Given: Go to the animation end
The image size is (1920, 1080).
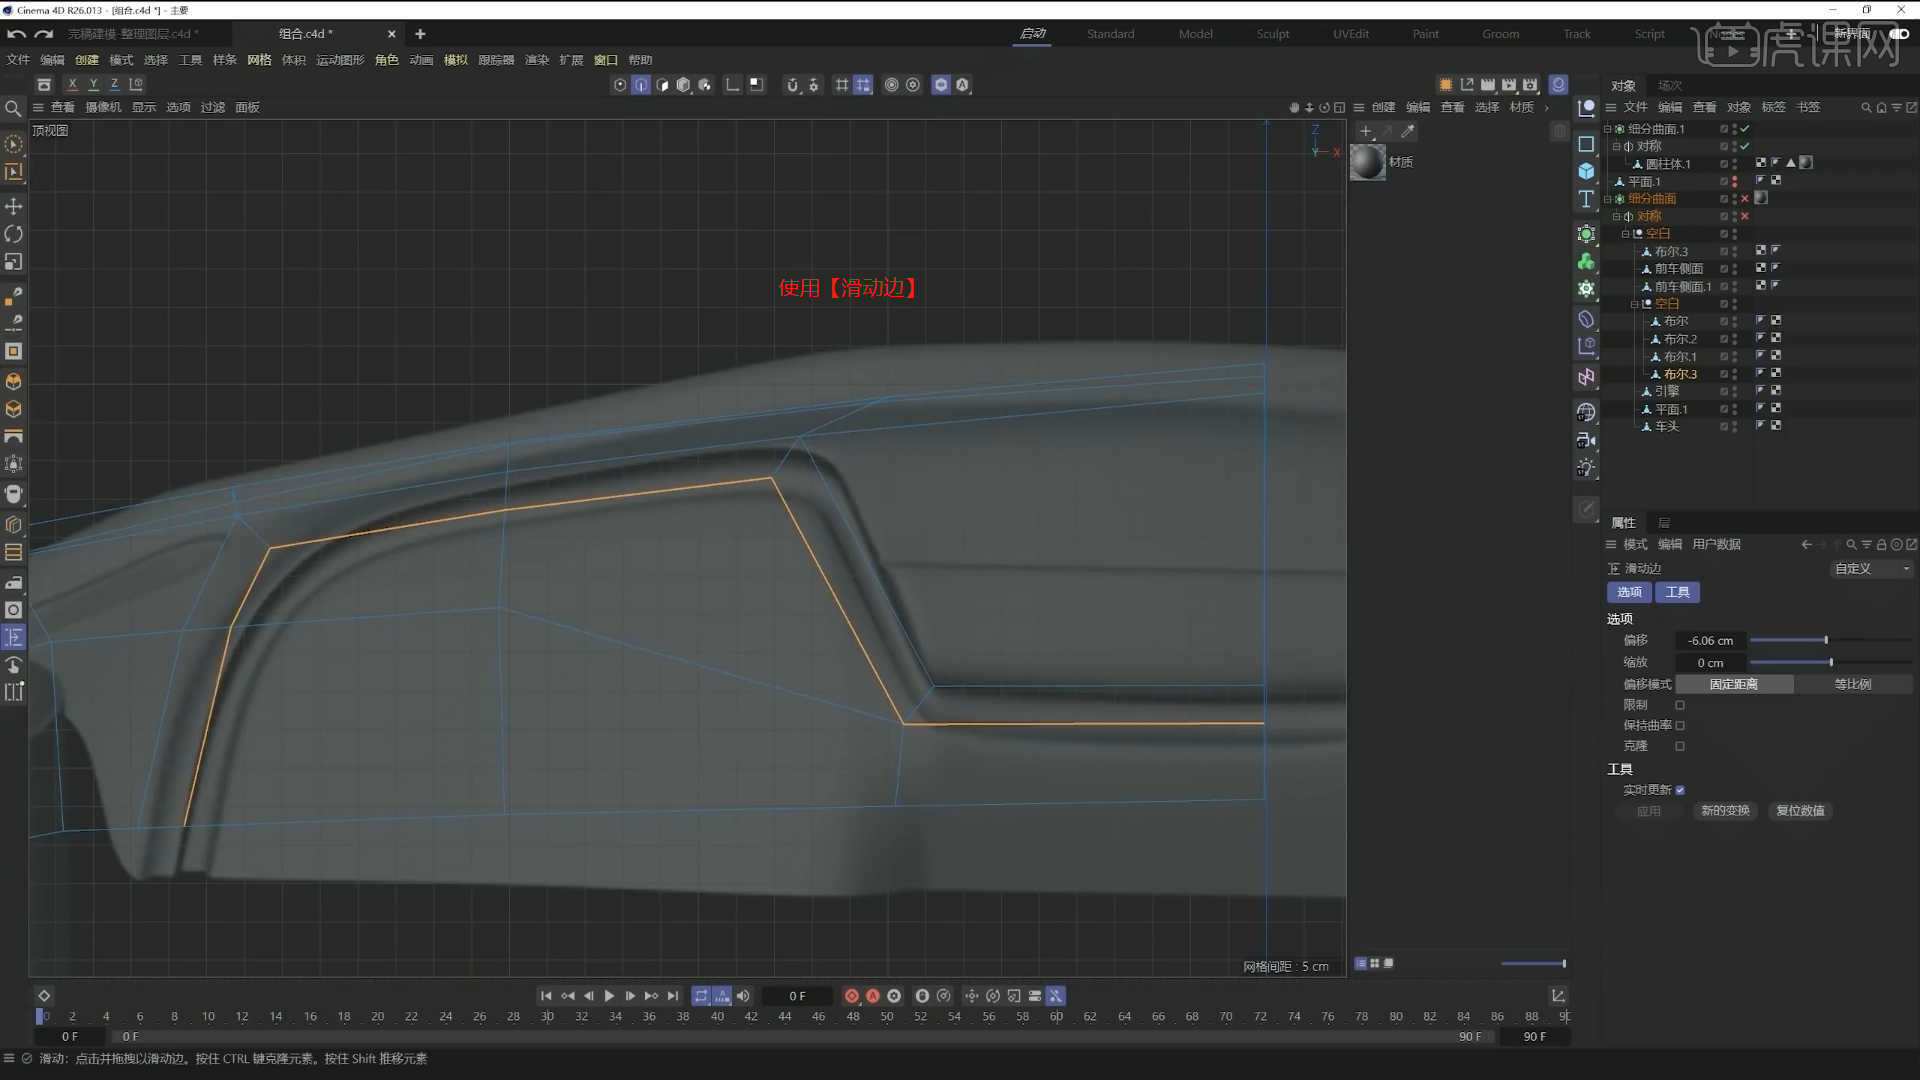Looking at the screenshot, I should (673, 996).
